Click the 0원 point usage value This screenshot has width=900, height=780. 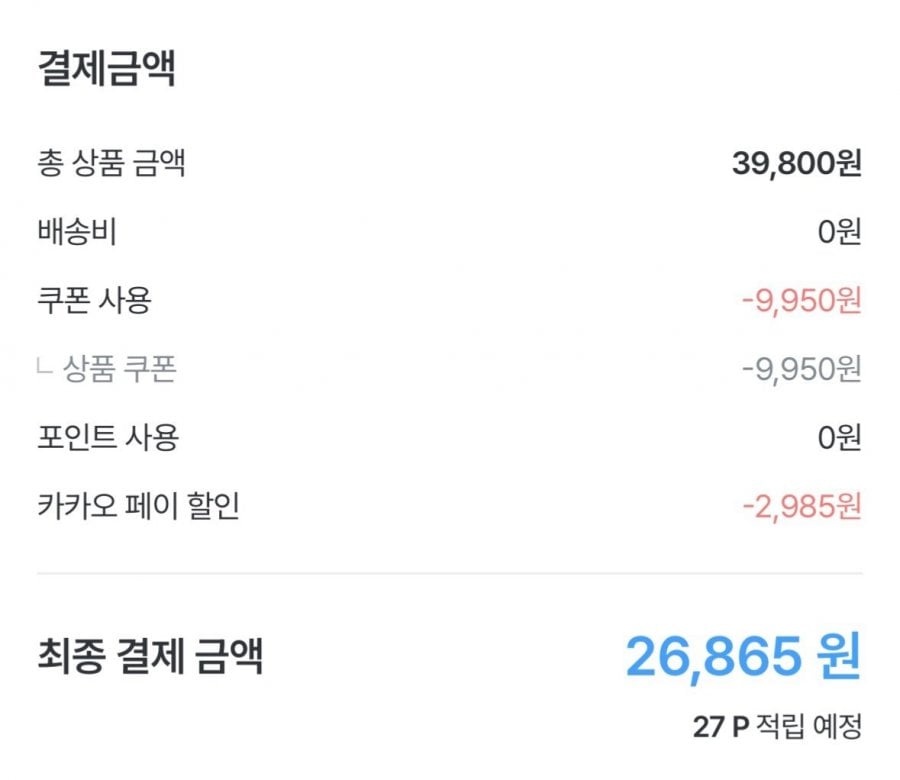pyautogui.click(x=839, y=438)
